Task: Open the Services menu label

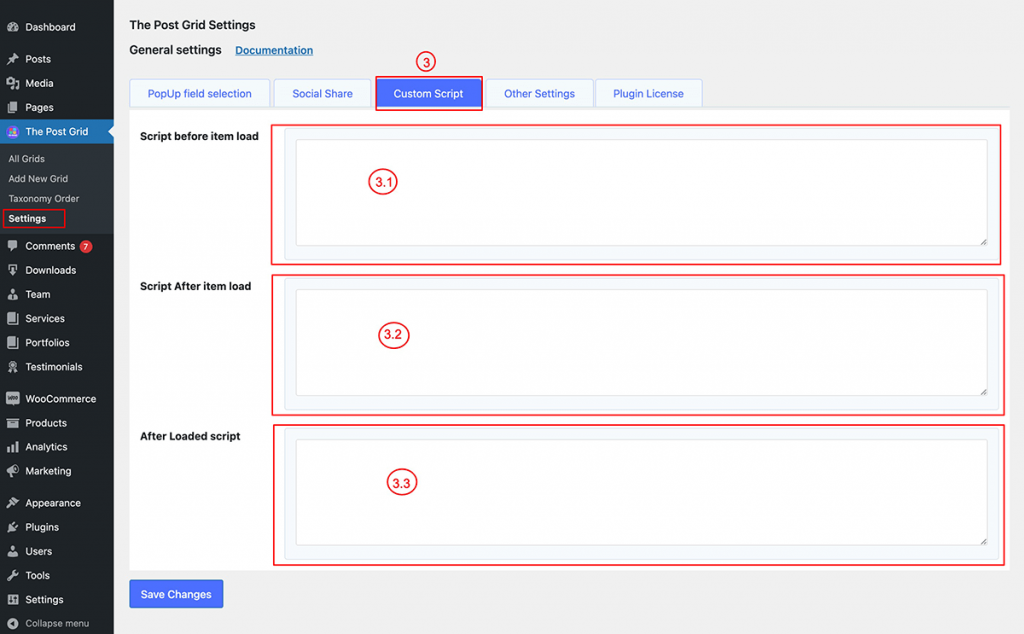Action: pyautogui.click(x=45, y=318)
